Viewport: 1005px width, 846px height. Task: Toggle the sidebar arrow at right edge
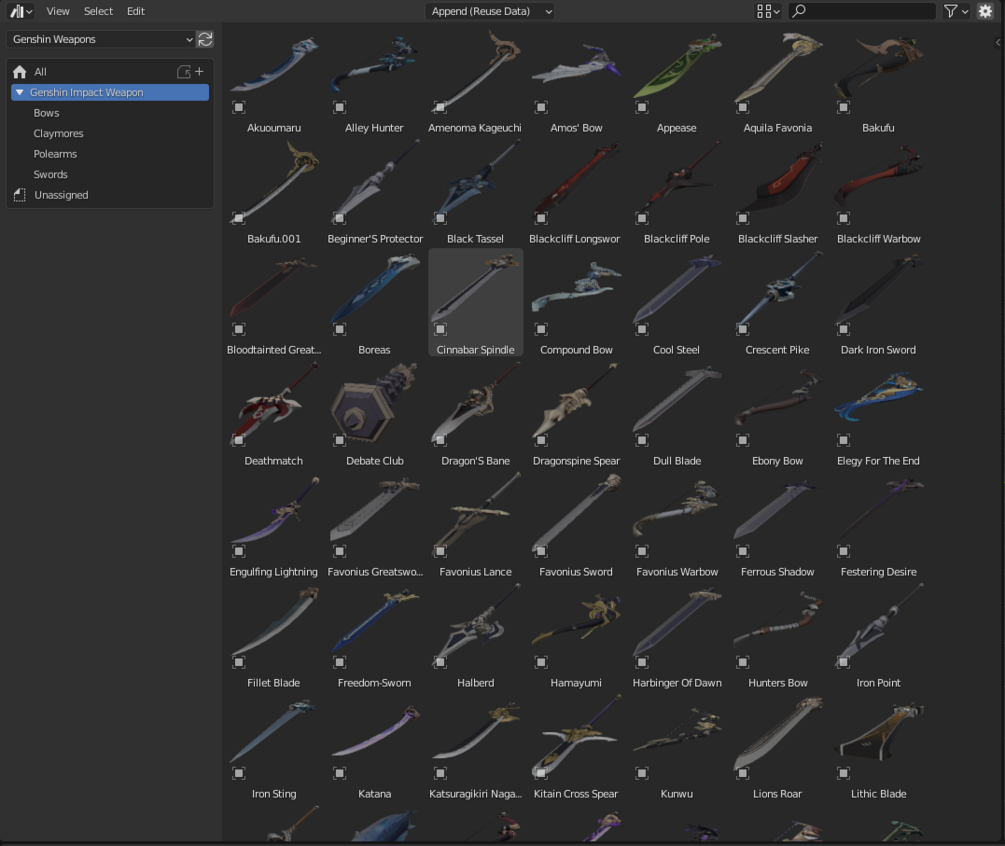click(x=998, y=42)
